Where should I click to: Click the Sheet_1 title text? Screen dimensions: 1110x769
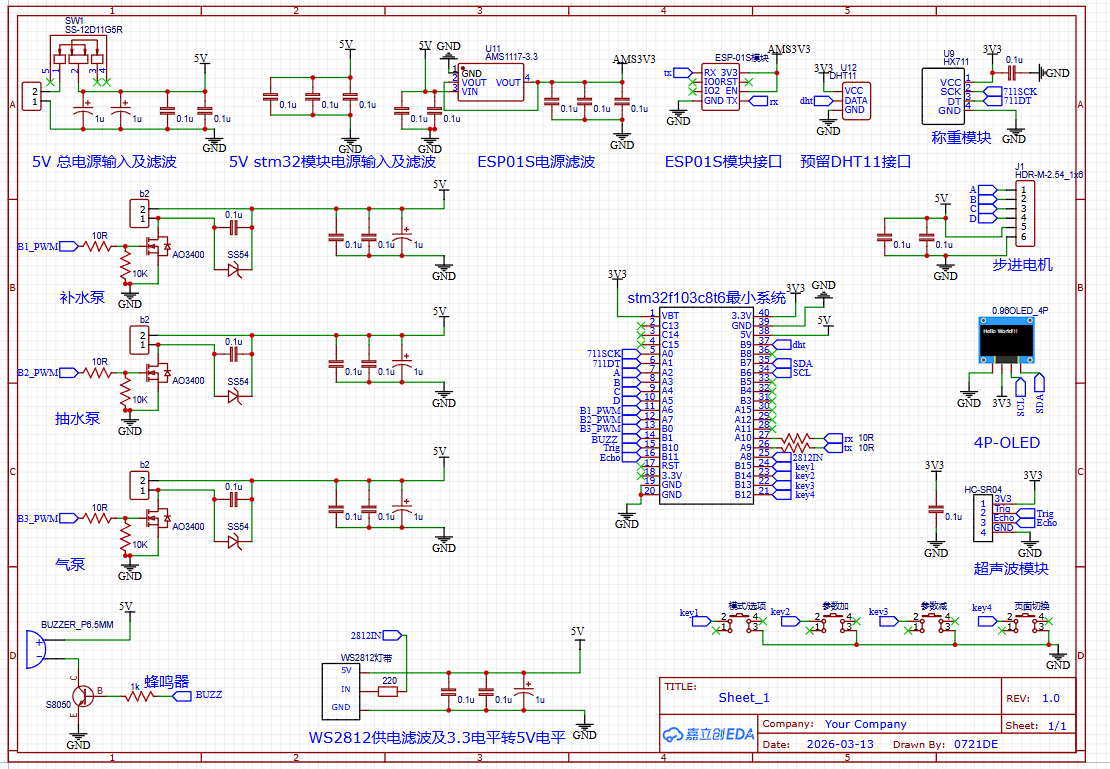742,698
